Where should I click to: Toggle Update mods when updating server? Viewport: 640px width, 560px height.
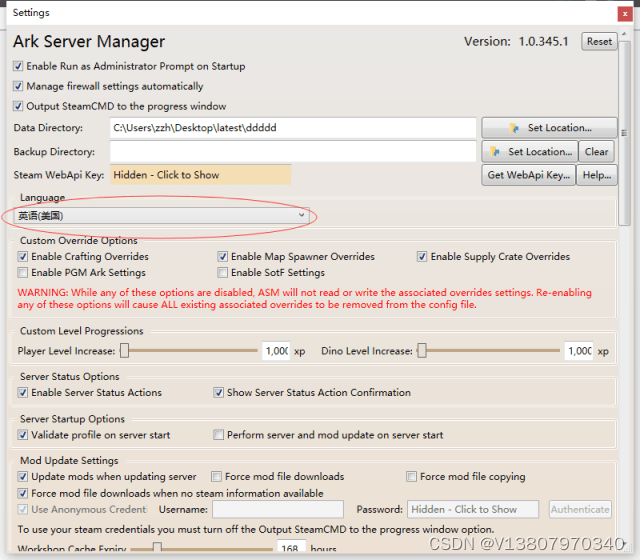point(23,477)
